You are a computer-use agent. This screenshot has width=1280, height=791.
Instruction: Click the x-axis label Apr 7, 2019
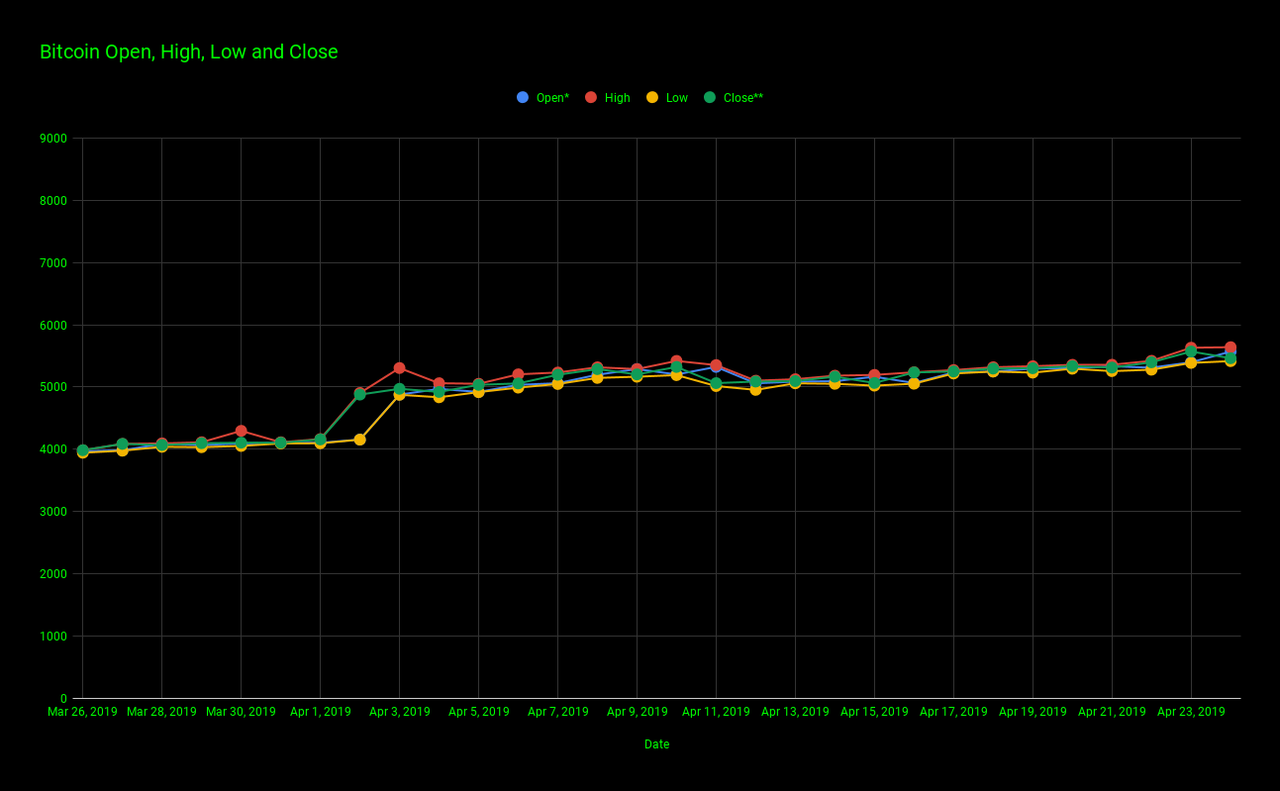[x=558, y=712]
